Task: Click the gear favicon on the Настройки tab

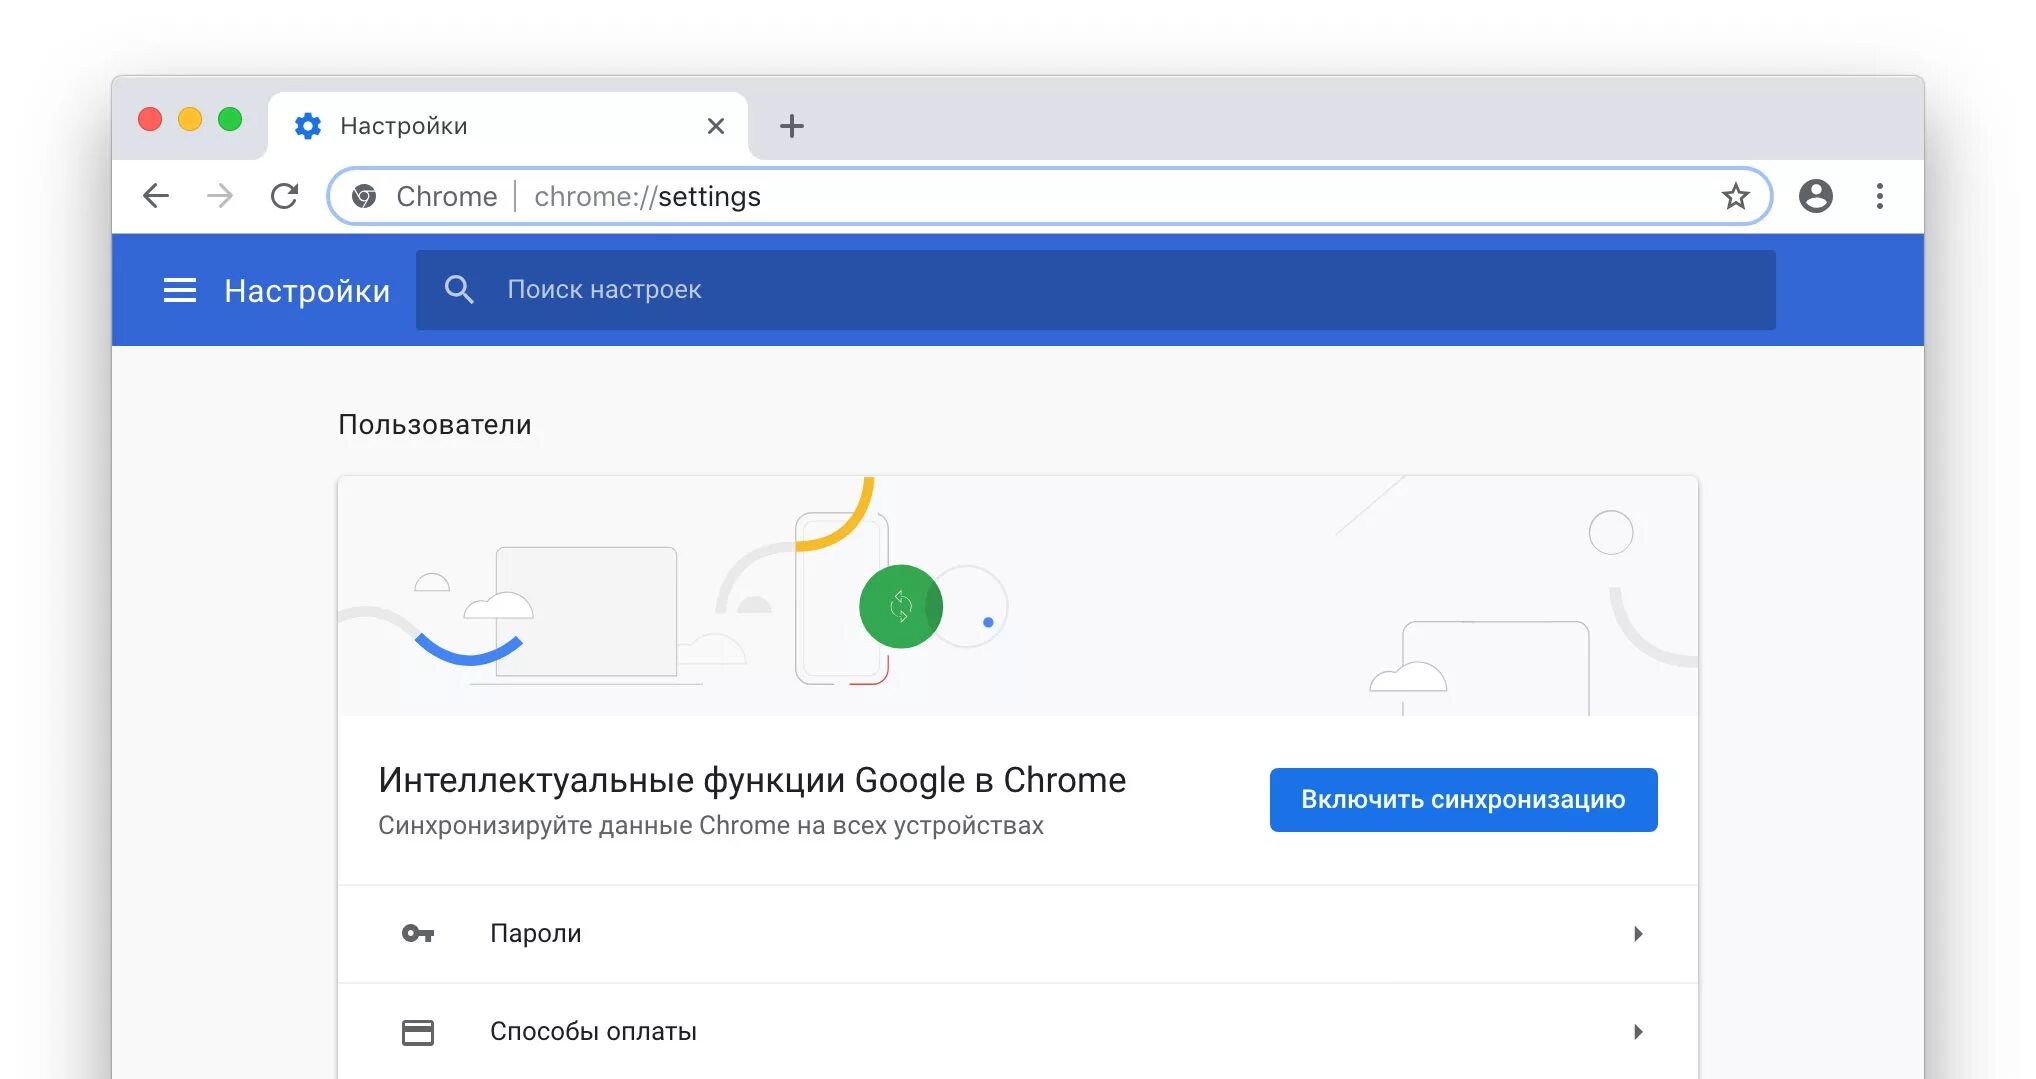Action: coord(308,126)
